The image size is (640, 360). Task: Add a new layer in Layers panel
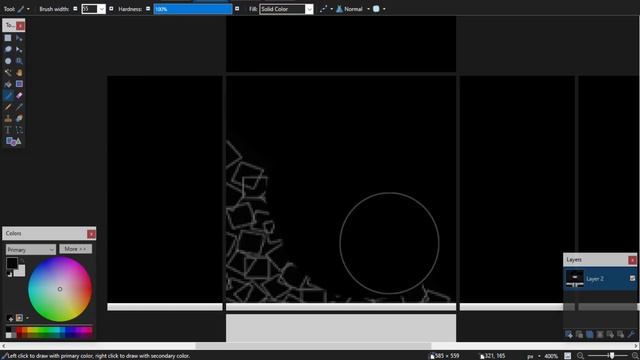(x=569, y=335)
